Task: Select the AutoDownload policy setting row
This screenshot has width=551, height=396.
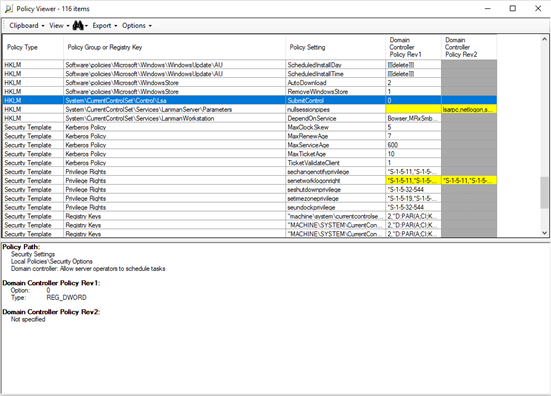Action: pyautogui.click(x=249, y=83)
